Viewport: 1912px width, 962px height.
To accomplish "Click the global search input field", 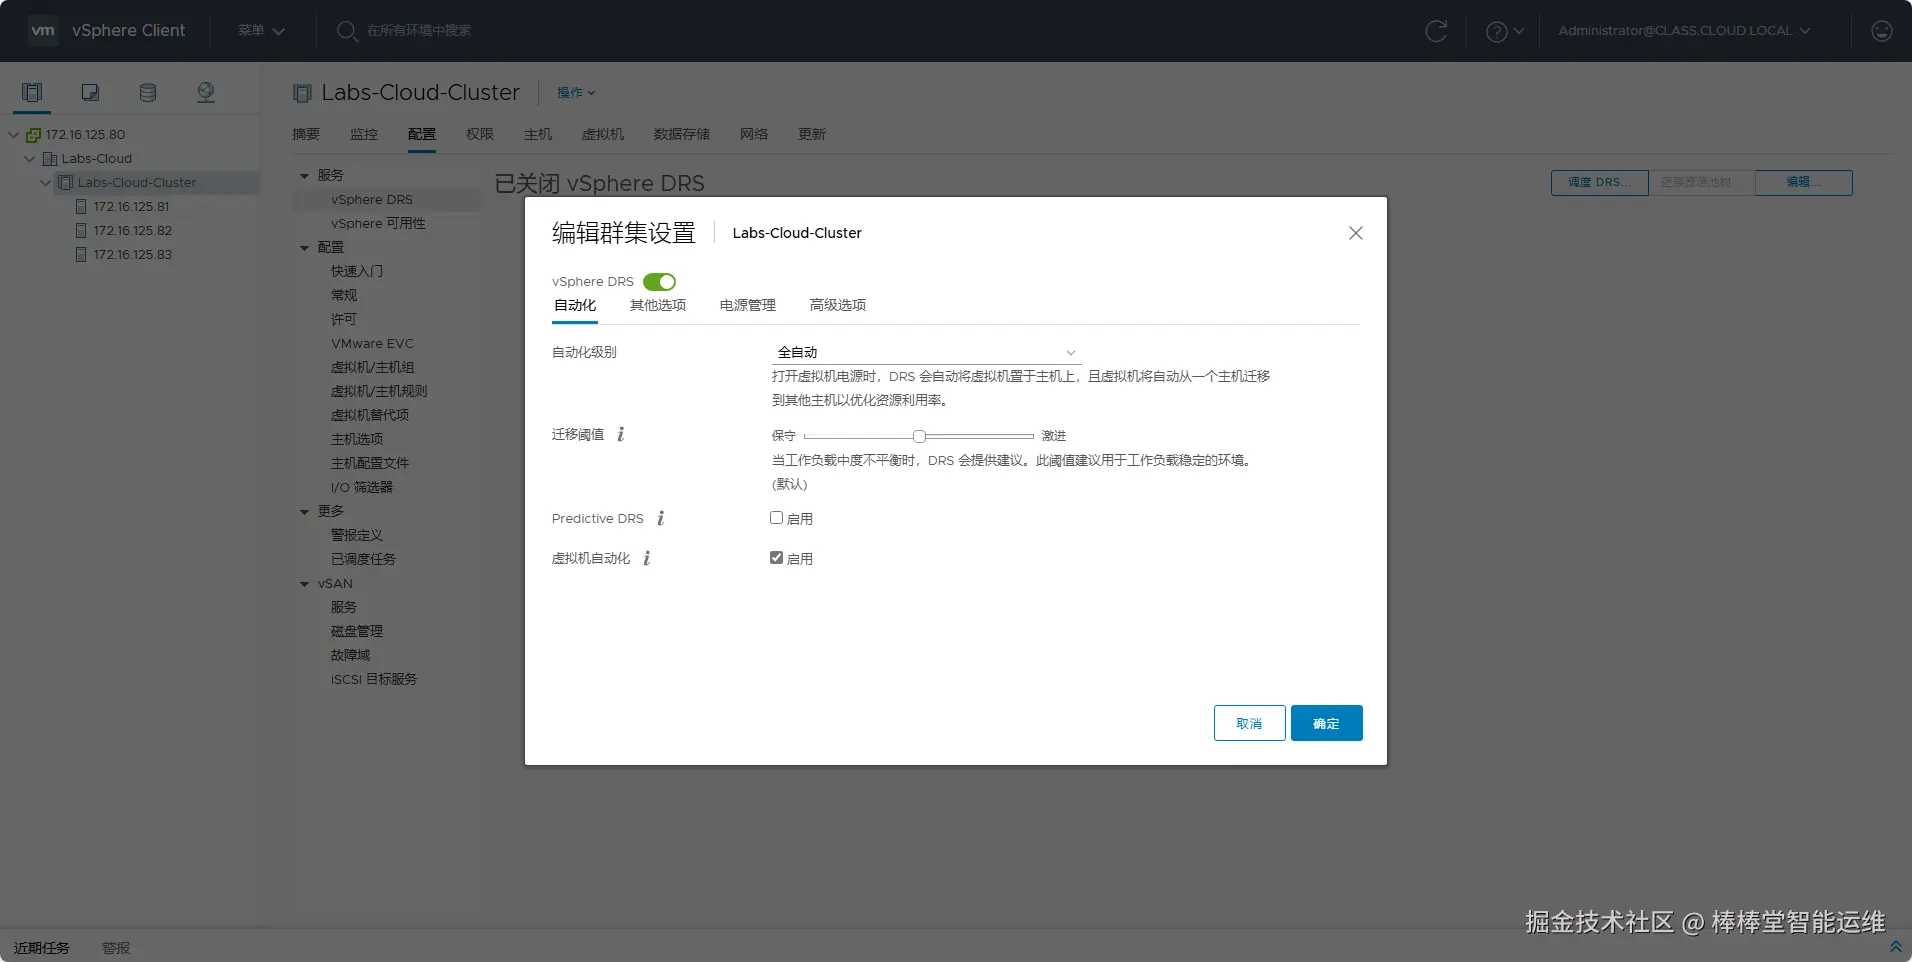I will (419, 31).
